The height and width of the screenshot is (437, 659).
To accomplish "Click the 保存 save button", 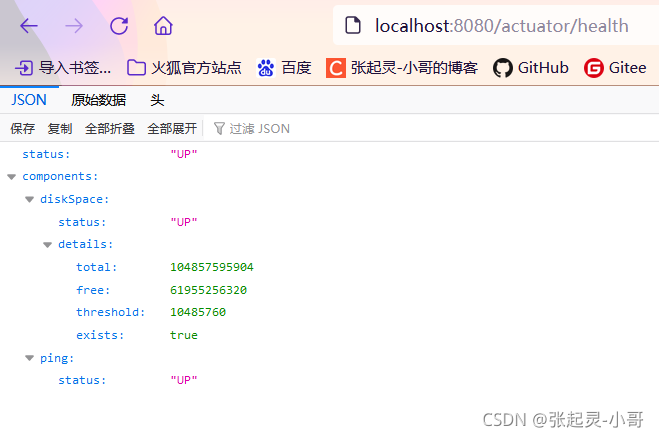I will coord(23,129).
